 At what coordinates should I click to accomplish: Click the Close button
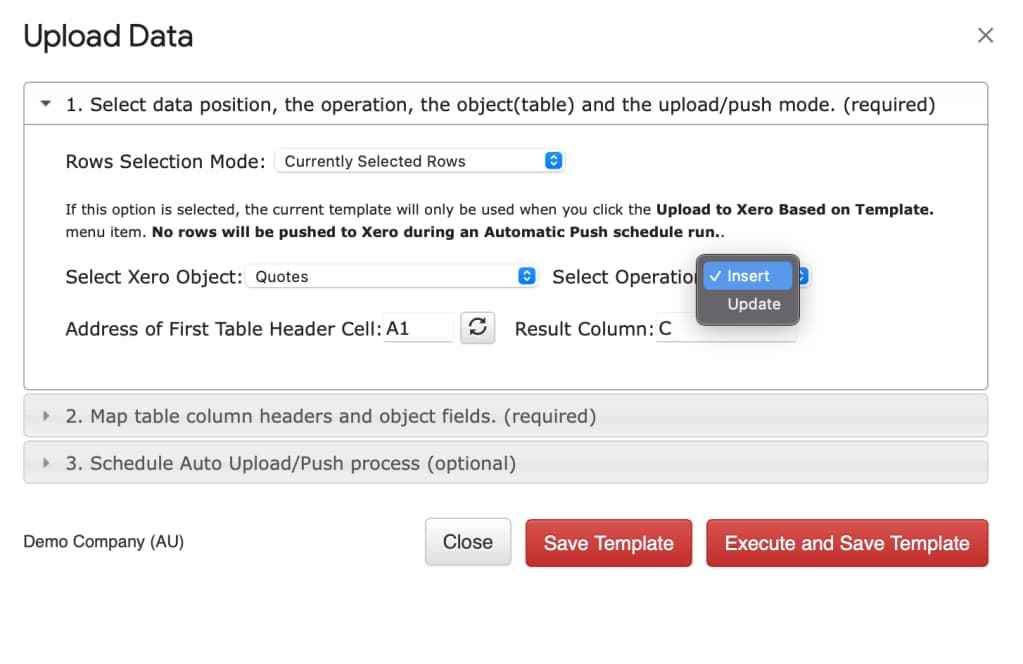point(468,542)
